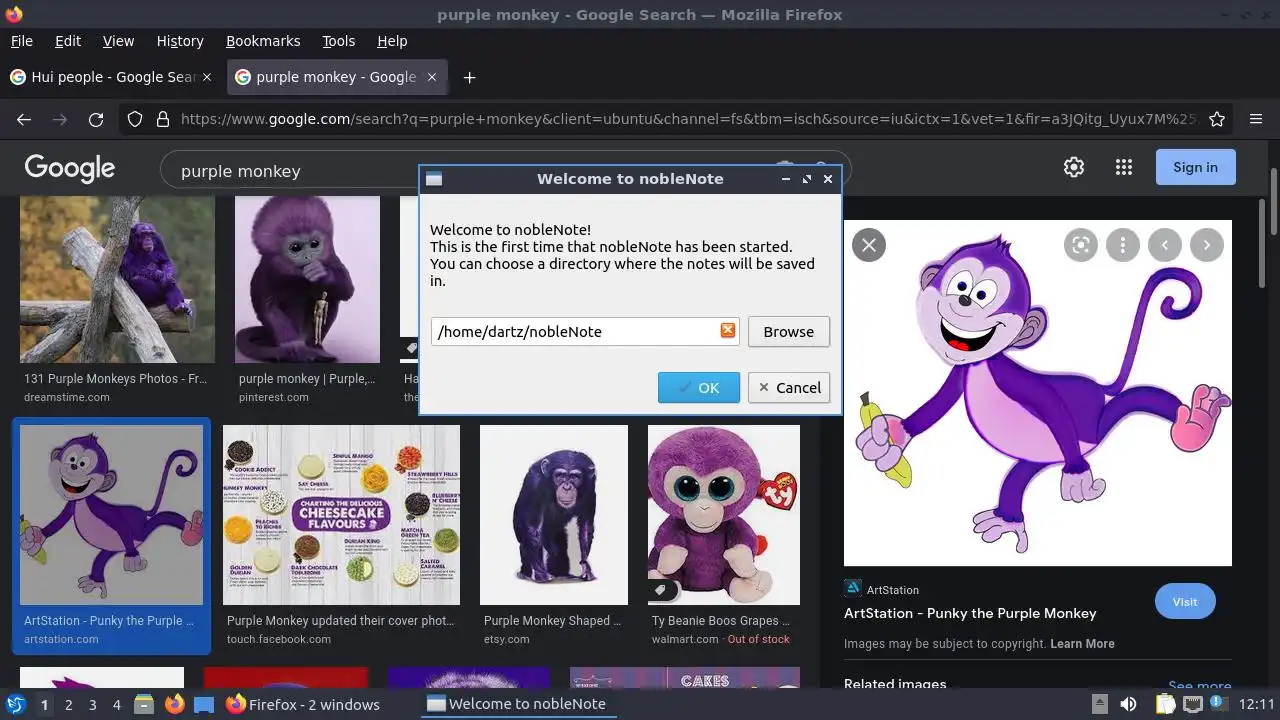Open the Tools menu in Firefox
The width and height of the screenshot is (1280, 720).
coord(339,41)
